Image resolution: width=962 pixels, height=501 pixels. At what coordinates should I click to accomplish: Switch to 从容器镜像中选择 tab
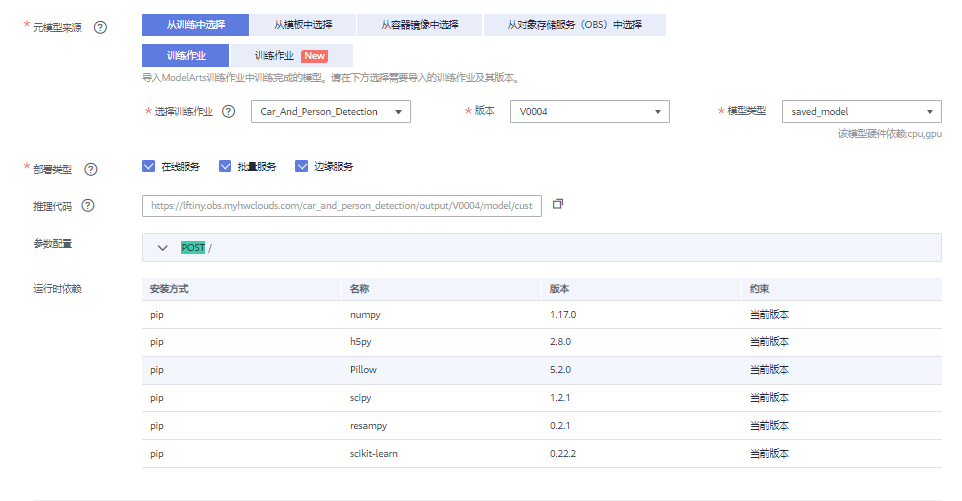coord(419,25)
